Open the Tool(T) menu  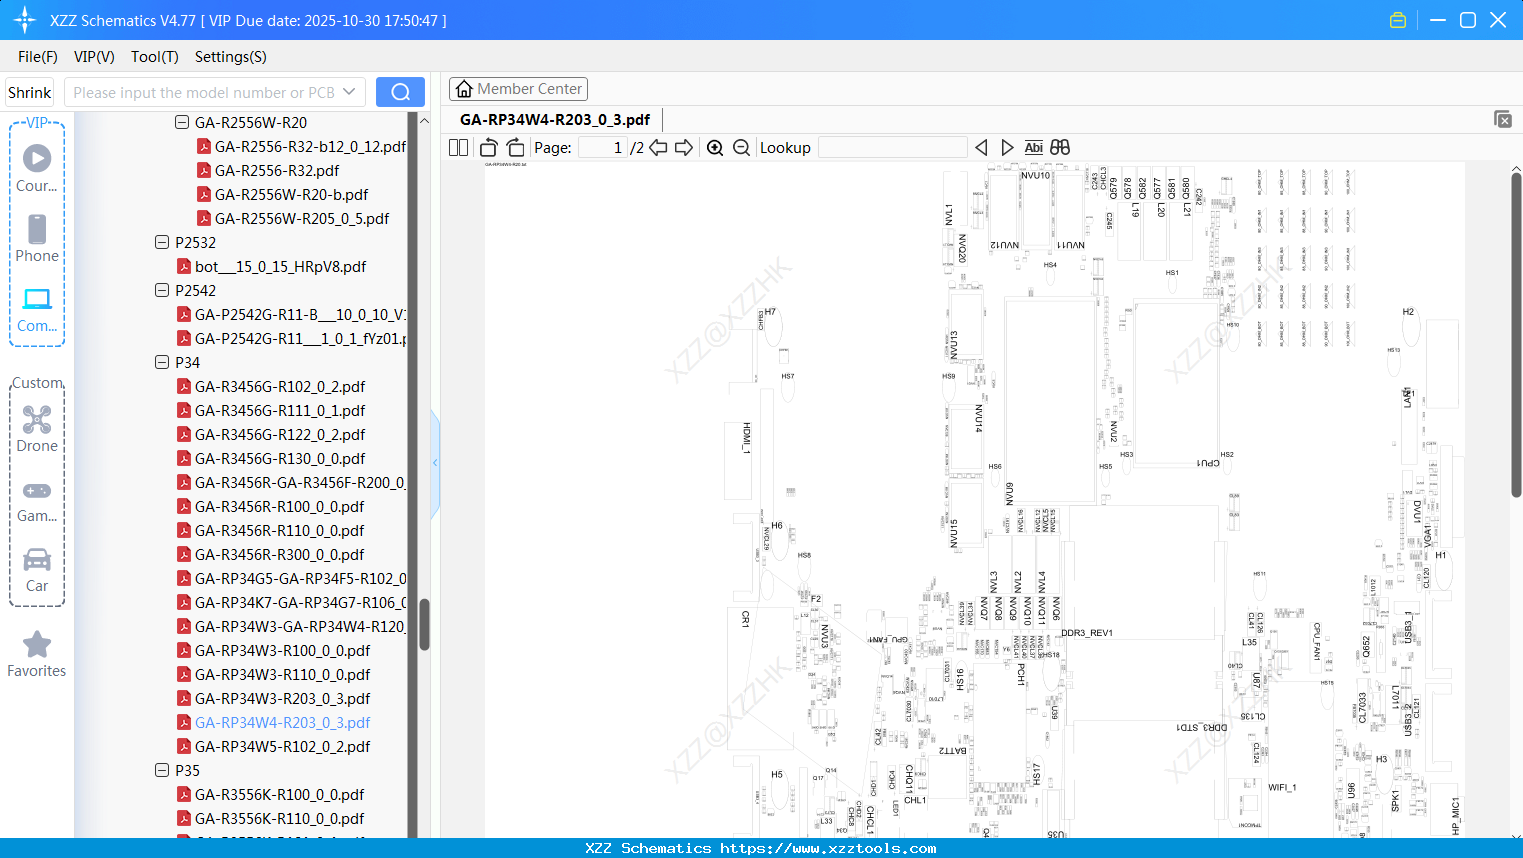(x=155, y=57)
